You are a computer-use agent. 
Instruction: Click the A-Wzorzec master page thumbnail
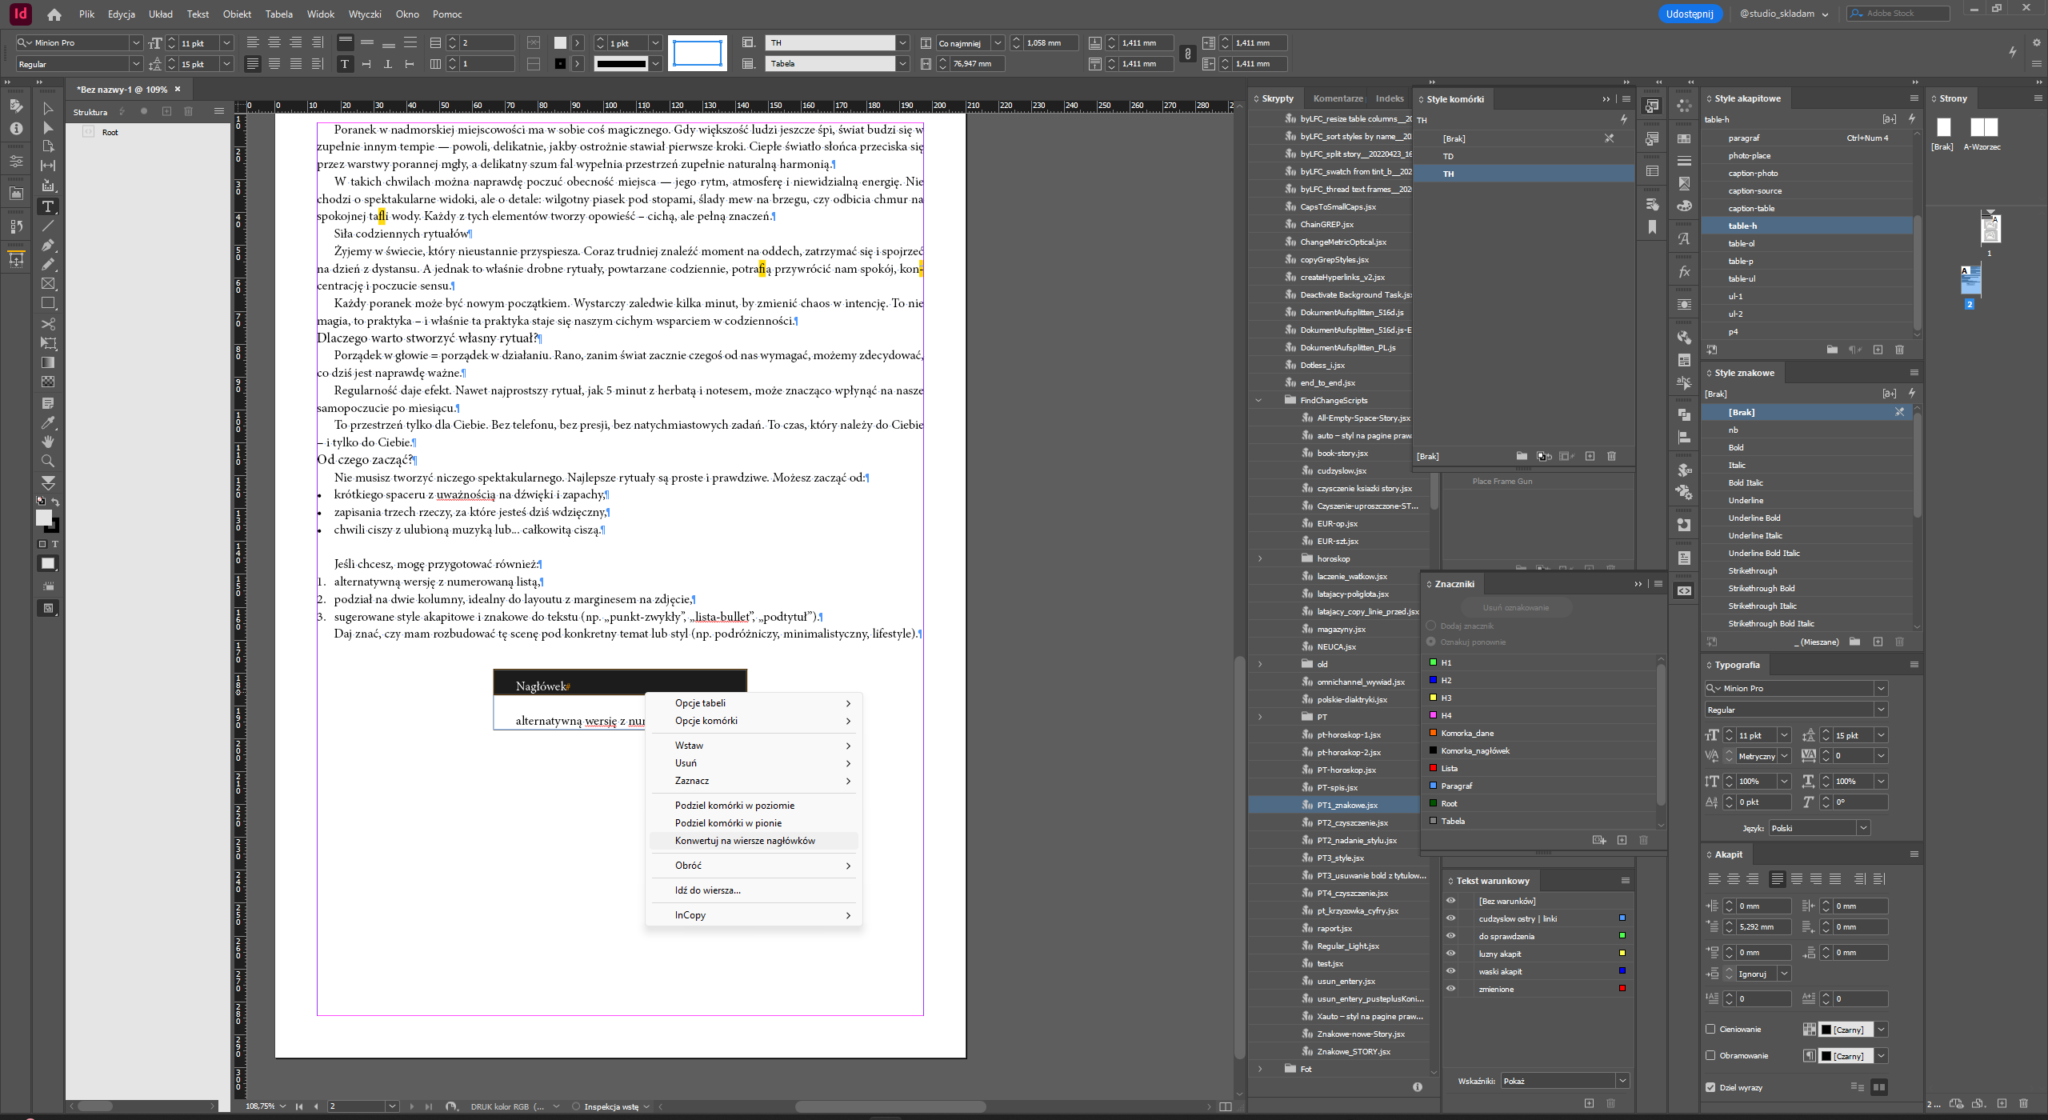click(1984, 127)
